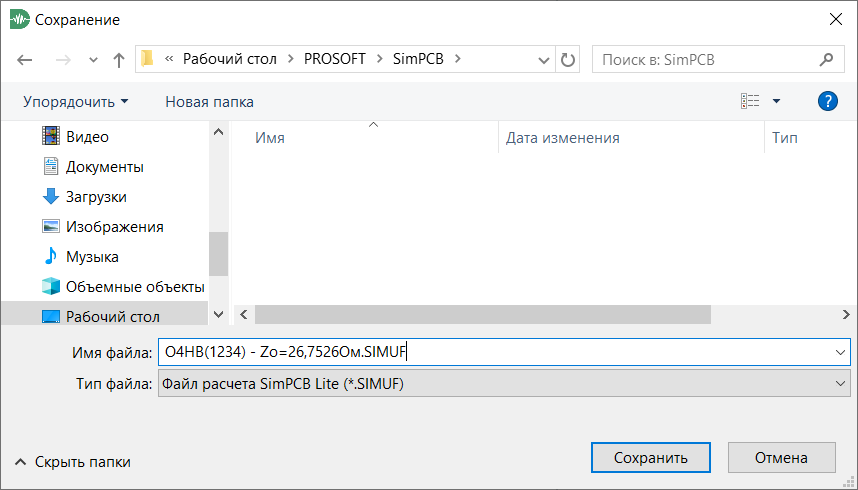Click the file list horizontal scrollbar thumb
The width and height of the screenshot is (858, 490).
[x=483, y=314]
